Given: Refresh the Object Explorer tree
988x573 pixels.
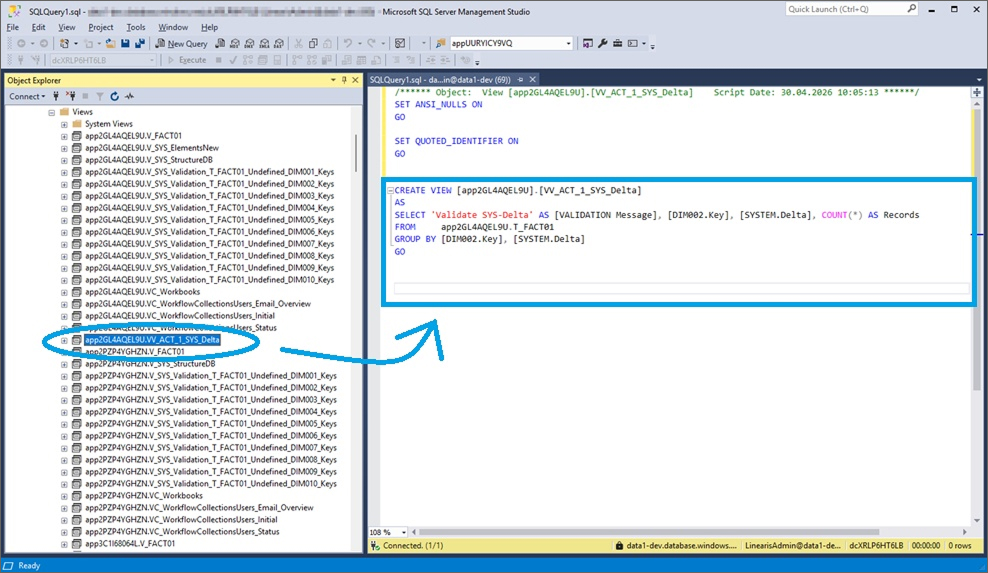Looking at the screenshot, I should pyautogui.click(x=115, y=97).
